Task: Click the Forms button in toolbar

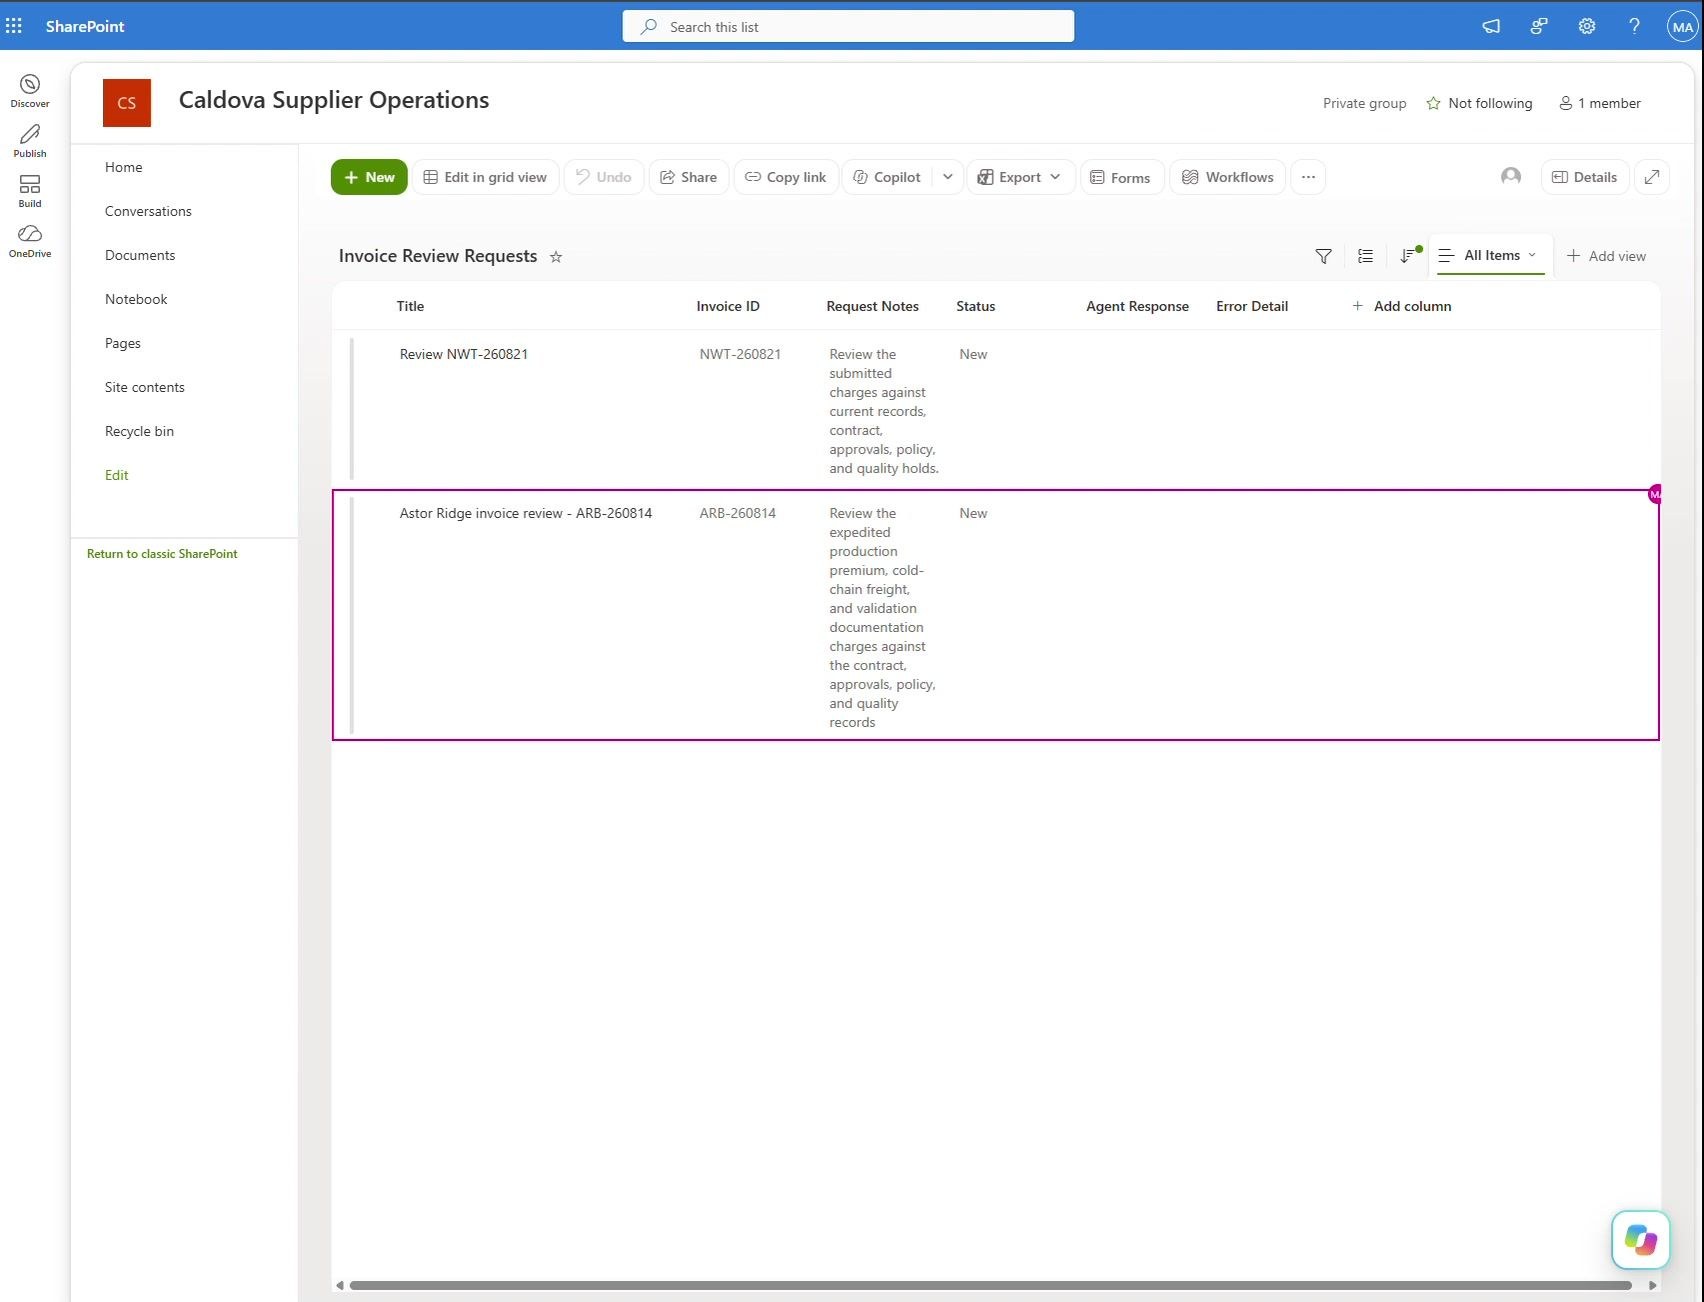Action: point(1121,177)
